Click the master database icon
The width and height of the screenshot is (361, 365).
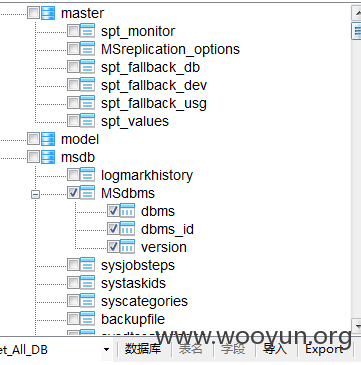[48, 13]
